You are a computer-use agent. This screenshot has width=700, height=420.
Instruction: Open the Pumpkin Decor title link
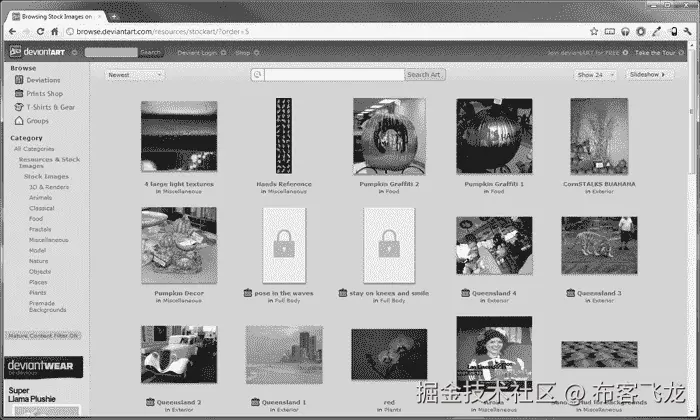point(179,293)
